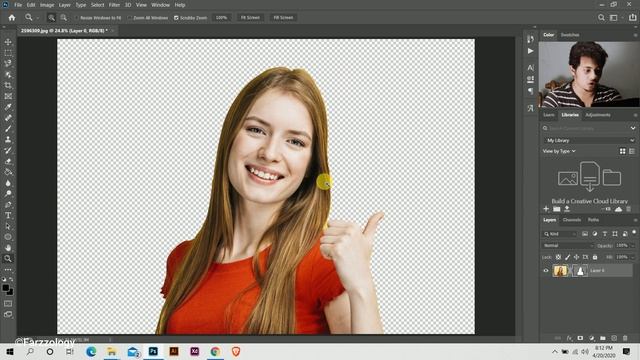The height and width of the screenshot is (360, 640).
Task: Select the Hand tool
Action: coord(8,248)
